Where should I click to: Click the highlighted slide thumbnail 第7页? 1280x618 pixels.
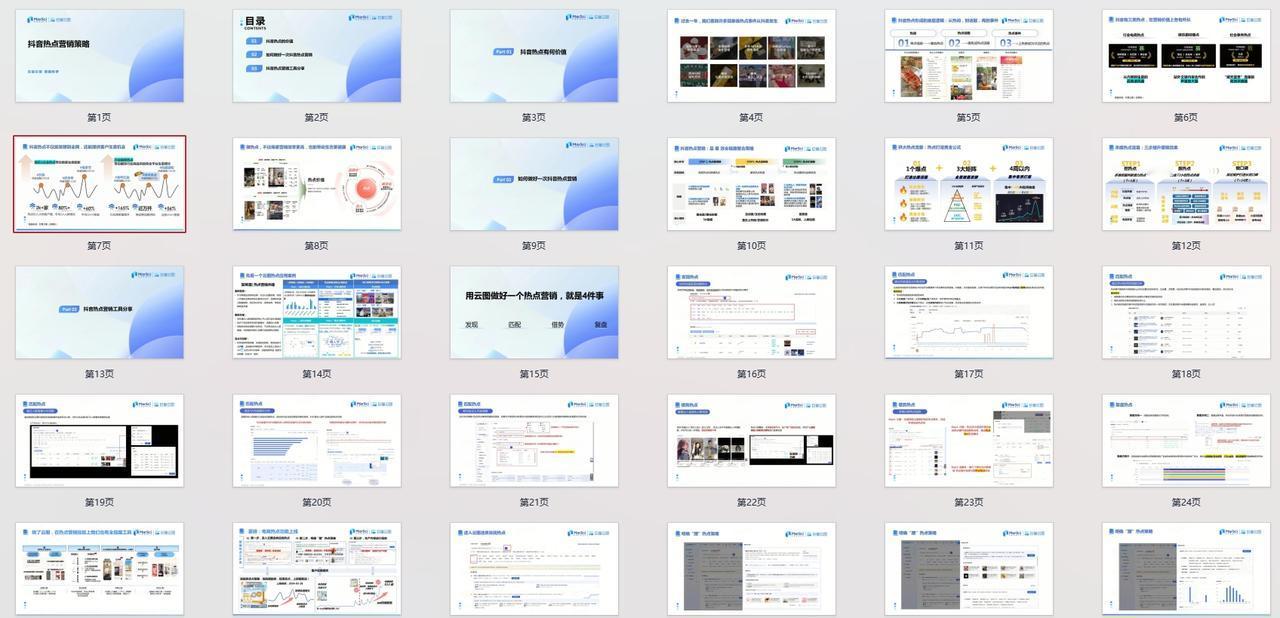click(x=99, y=184)
